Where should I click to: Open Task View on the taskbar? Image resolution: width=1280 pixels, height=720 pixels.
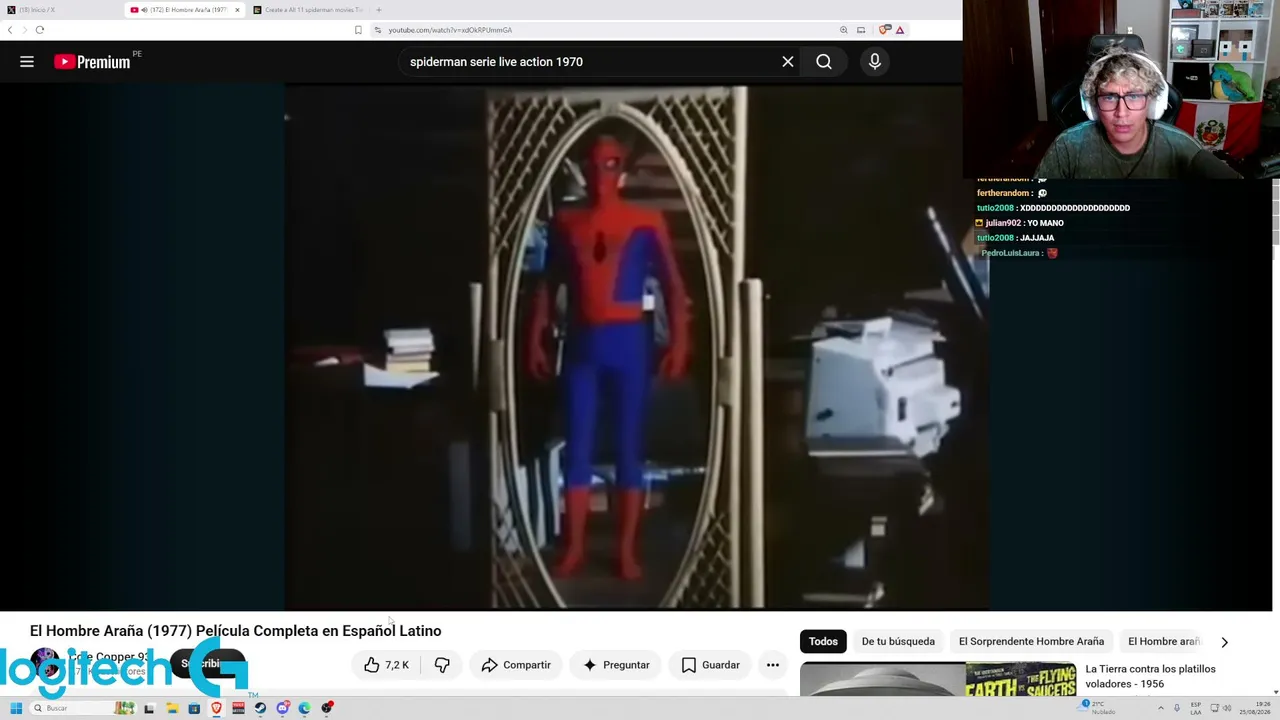pos(149,708)
